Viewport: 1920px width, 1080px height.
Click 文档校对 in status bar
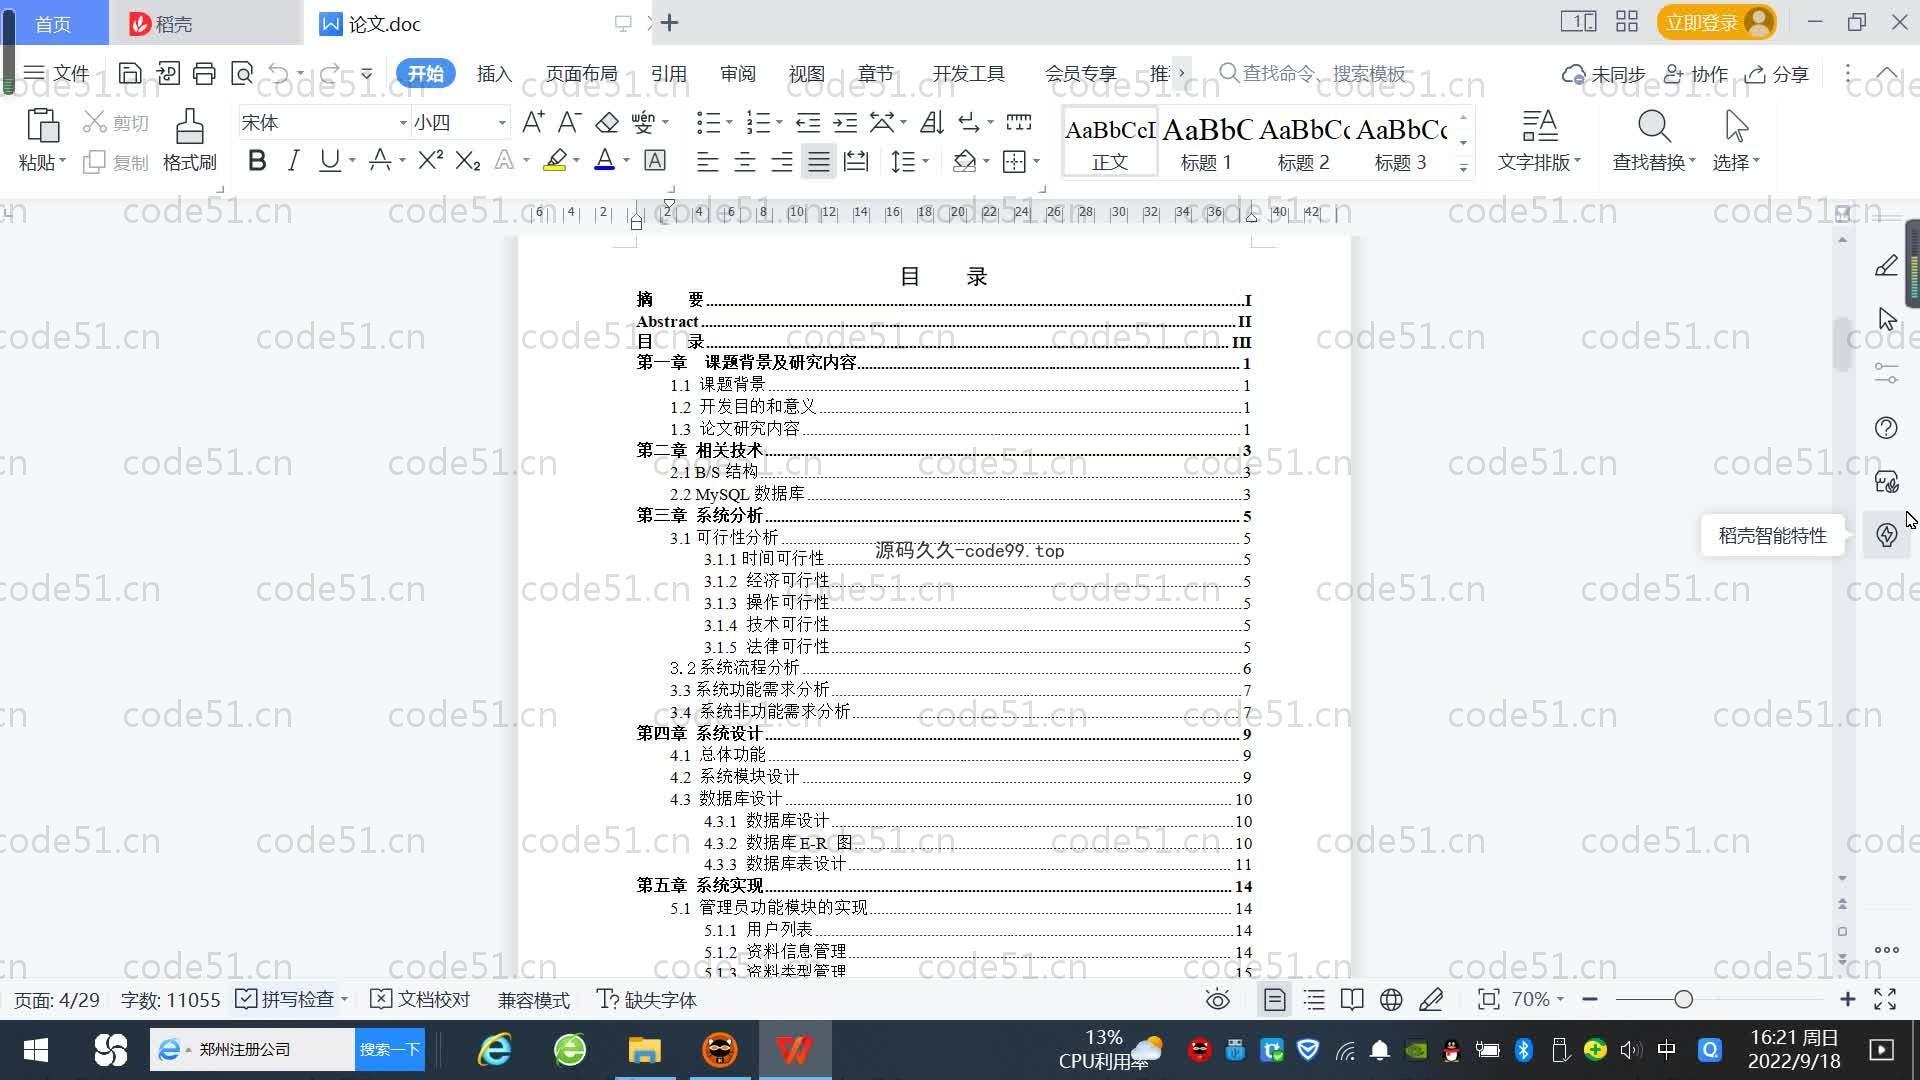point(420,999)
